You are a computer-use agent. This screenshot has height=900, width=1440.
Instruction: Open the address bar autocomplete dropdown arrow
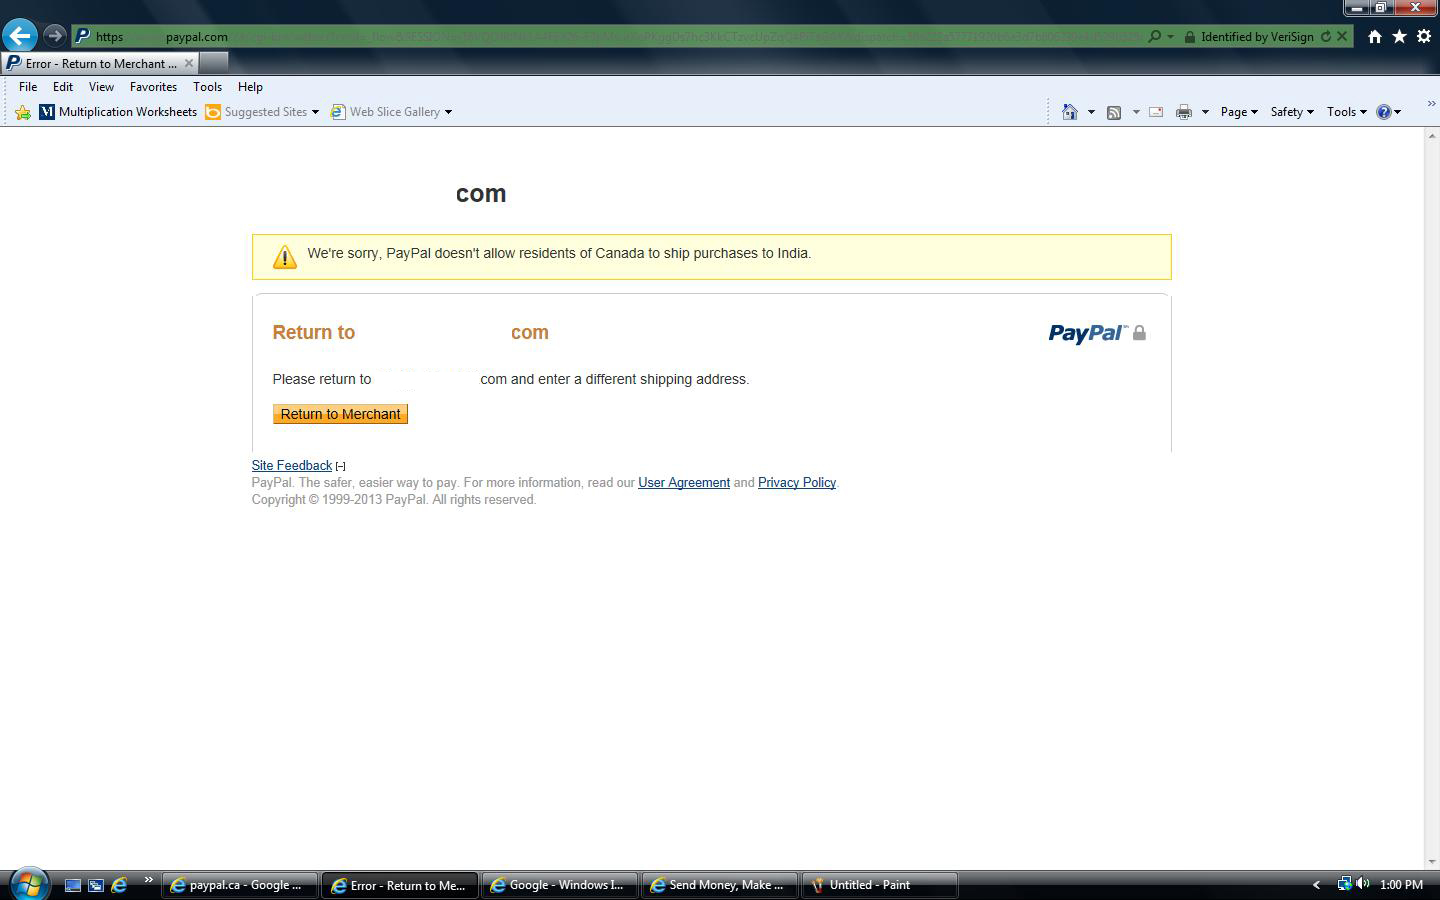pyautogui.click(x=1170, y=36)
